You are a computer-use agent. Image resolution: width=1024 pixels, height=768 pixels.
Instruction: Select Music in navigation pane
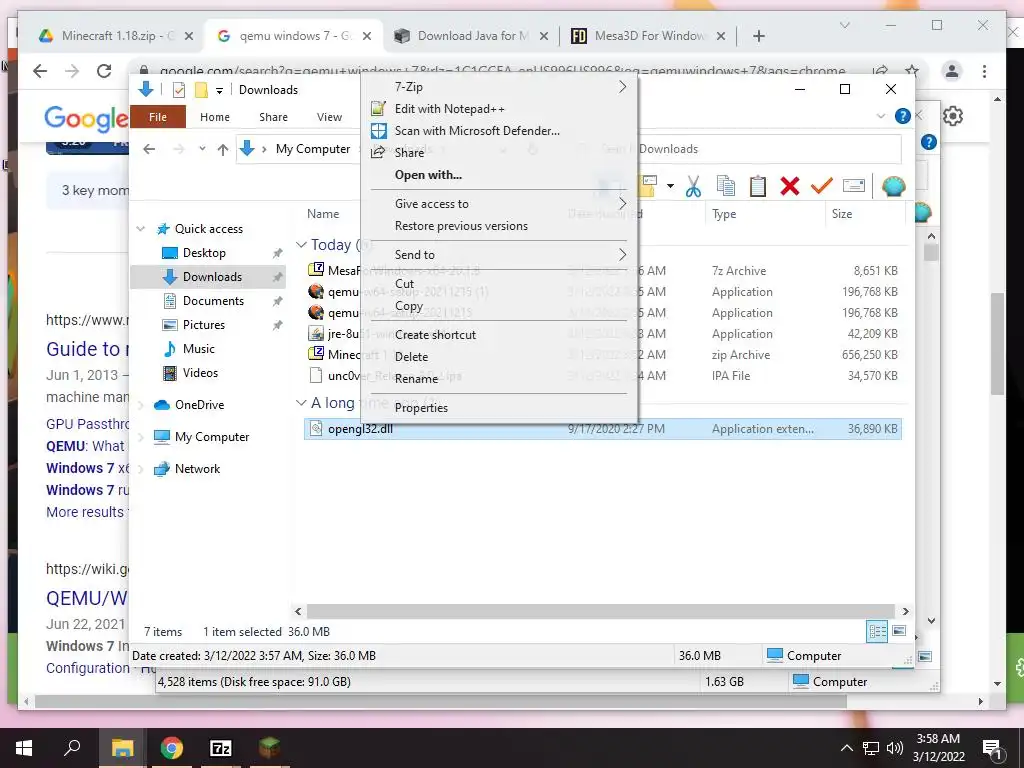point(199,349)
